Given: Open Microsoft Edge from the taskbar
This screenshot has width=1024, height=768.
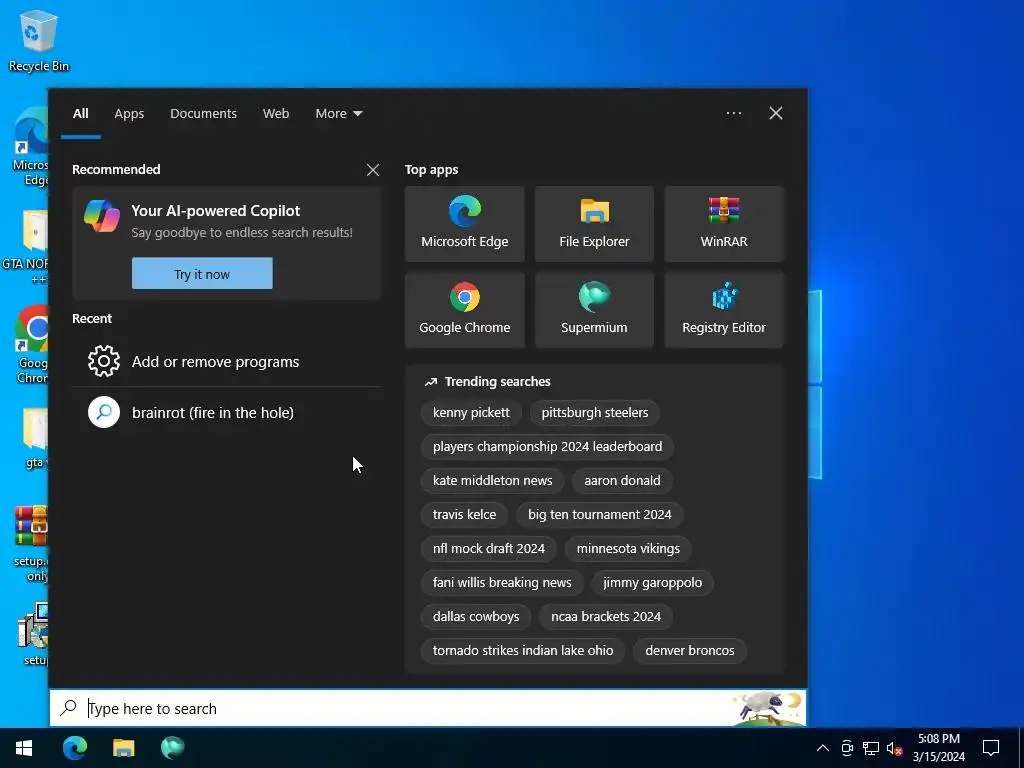Looking at the screenshot, I should tap(75, 748).
